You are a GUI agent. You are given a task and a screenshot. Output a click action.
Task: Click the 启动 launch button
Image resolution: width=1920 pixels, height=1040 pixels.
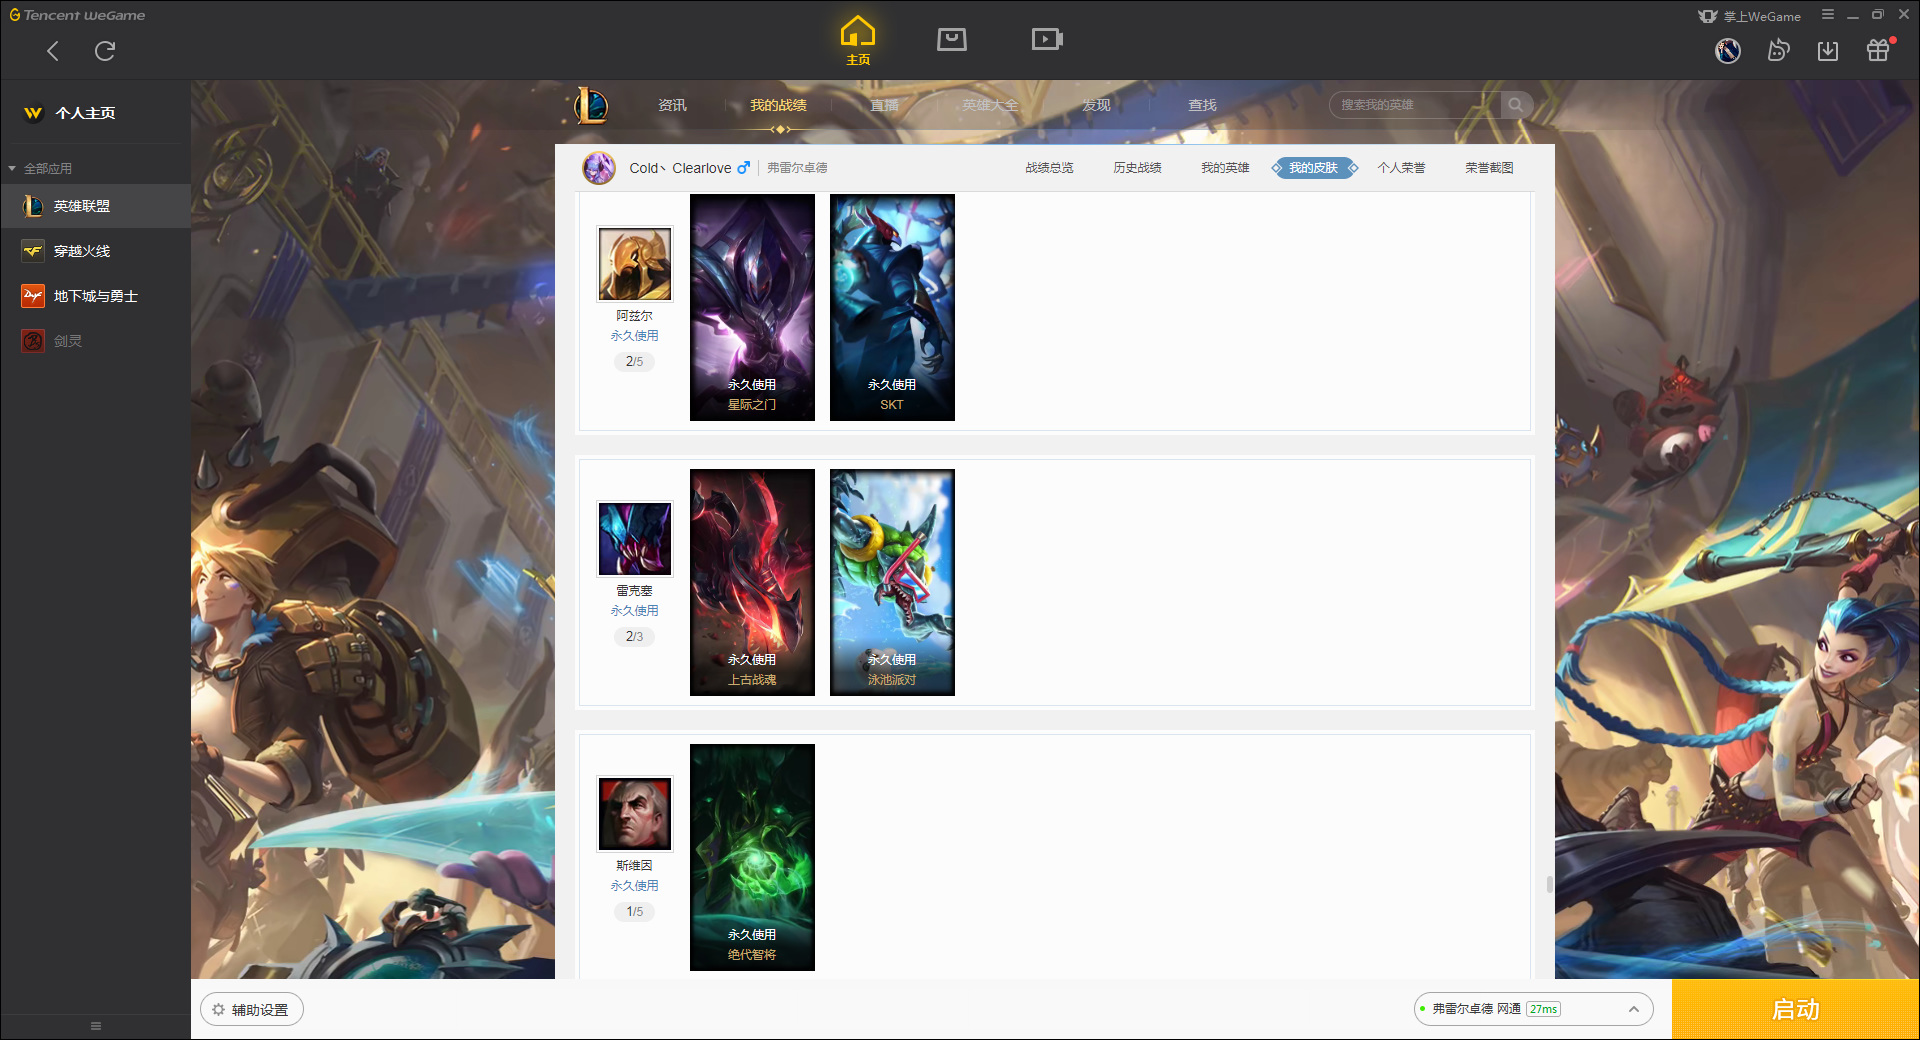point(1795,1009)
